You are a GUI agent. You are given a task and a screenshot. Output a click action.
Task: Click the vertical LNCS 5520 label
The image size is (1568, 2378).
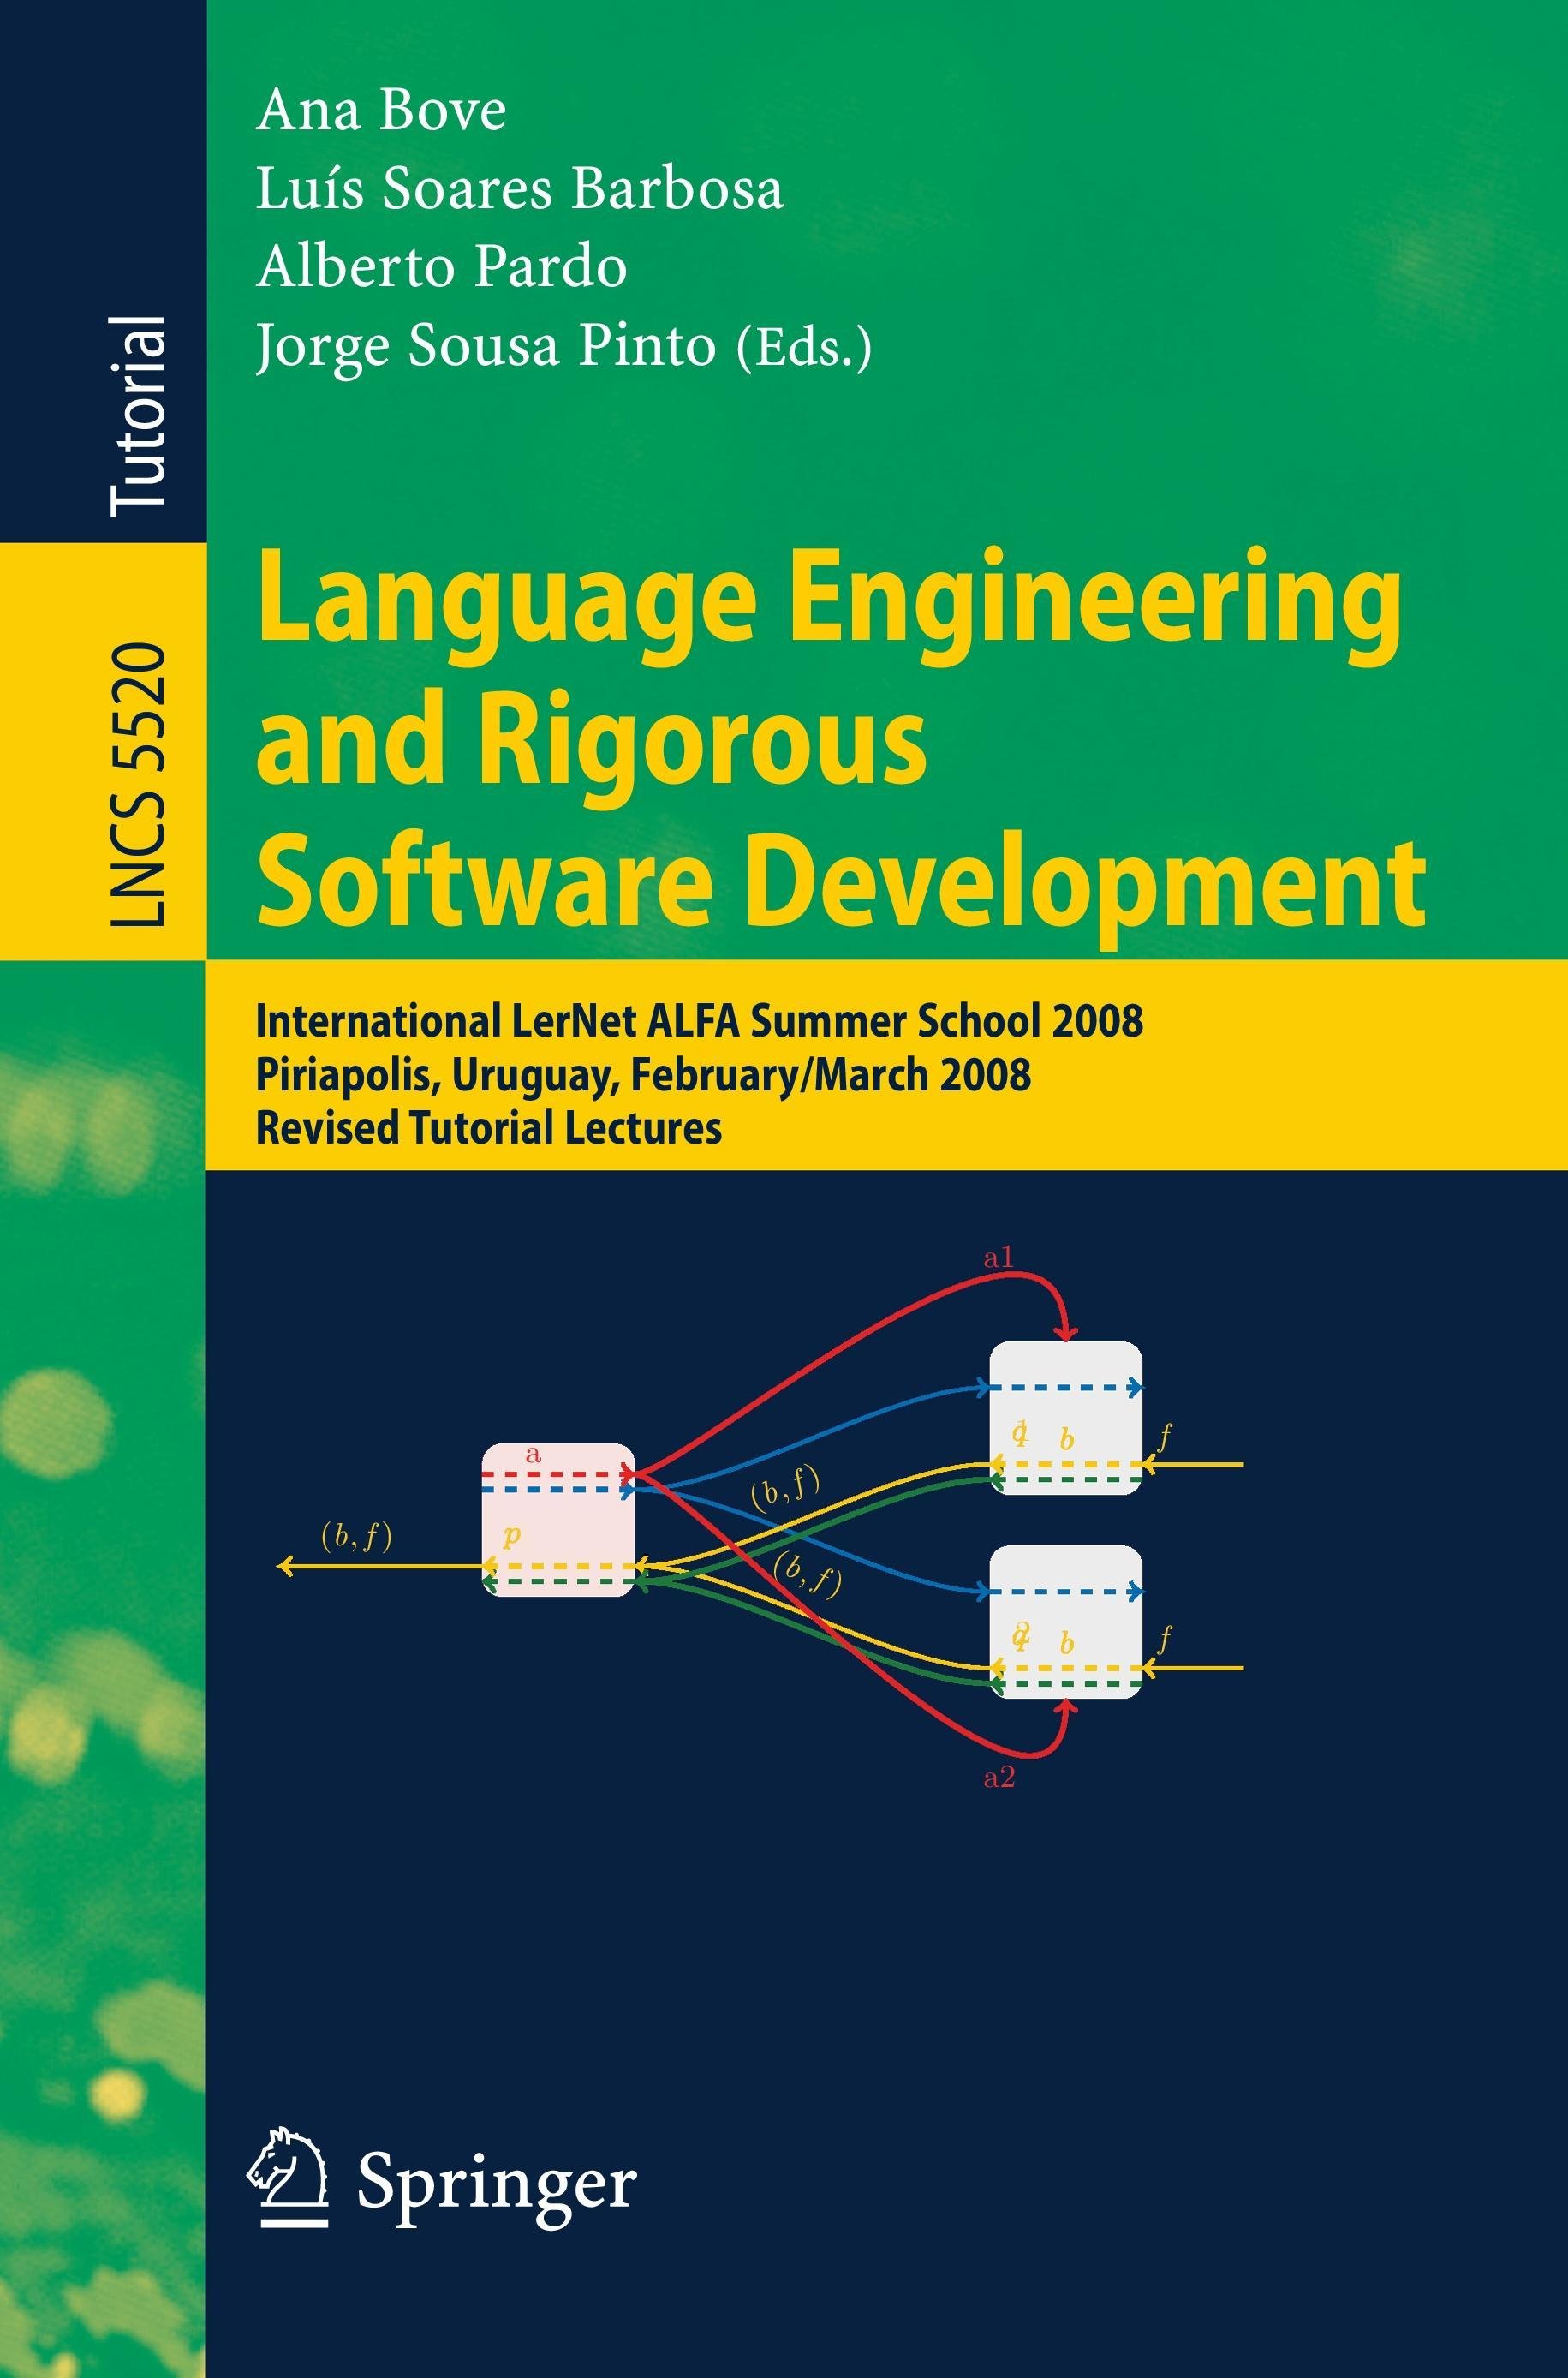point(138,784)
